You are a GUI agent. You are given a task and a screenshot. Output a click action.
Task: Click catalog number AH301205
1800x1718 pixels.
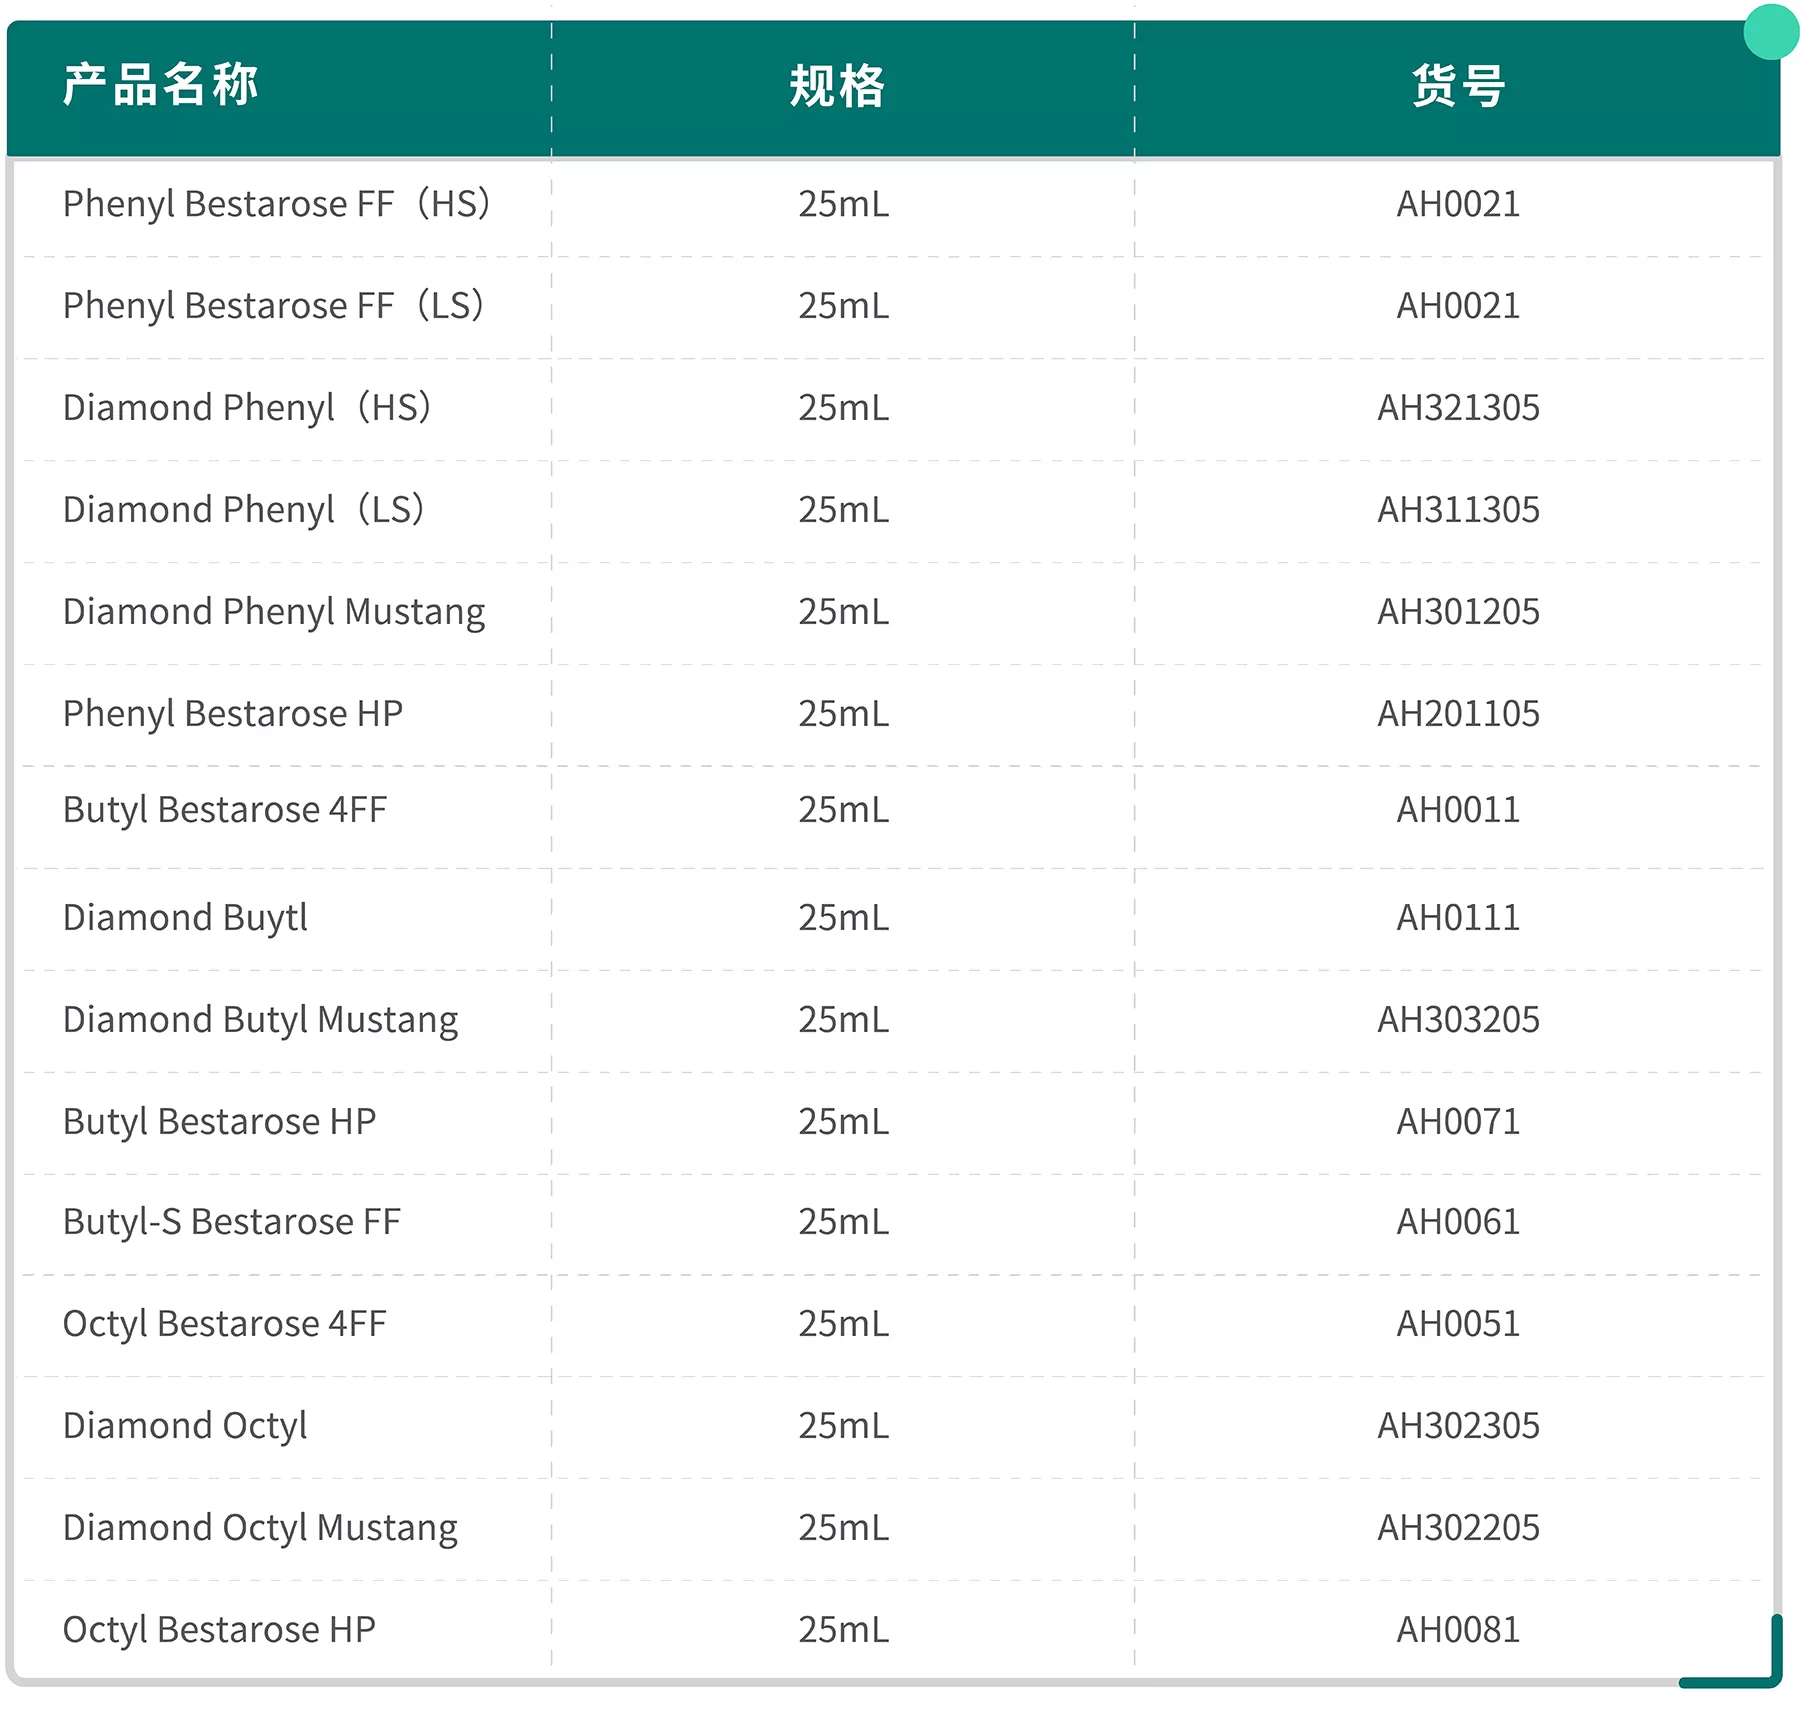(1458, 612)
